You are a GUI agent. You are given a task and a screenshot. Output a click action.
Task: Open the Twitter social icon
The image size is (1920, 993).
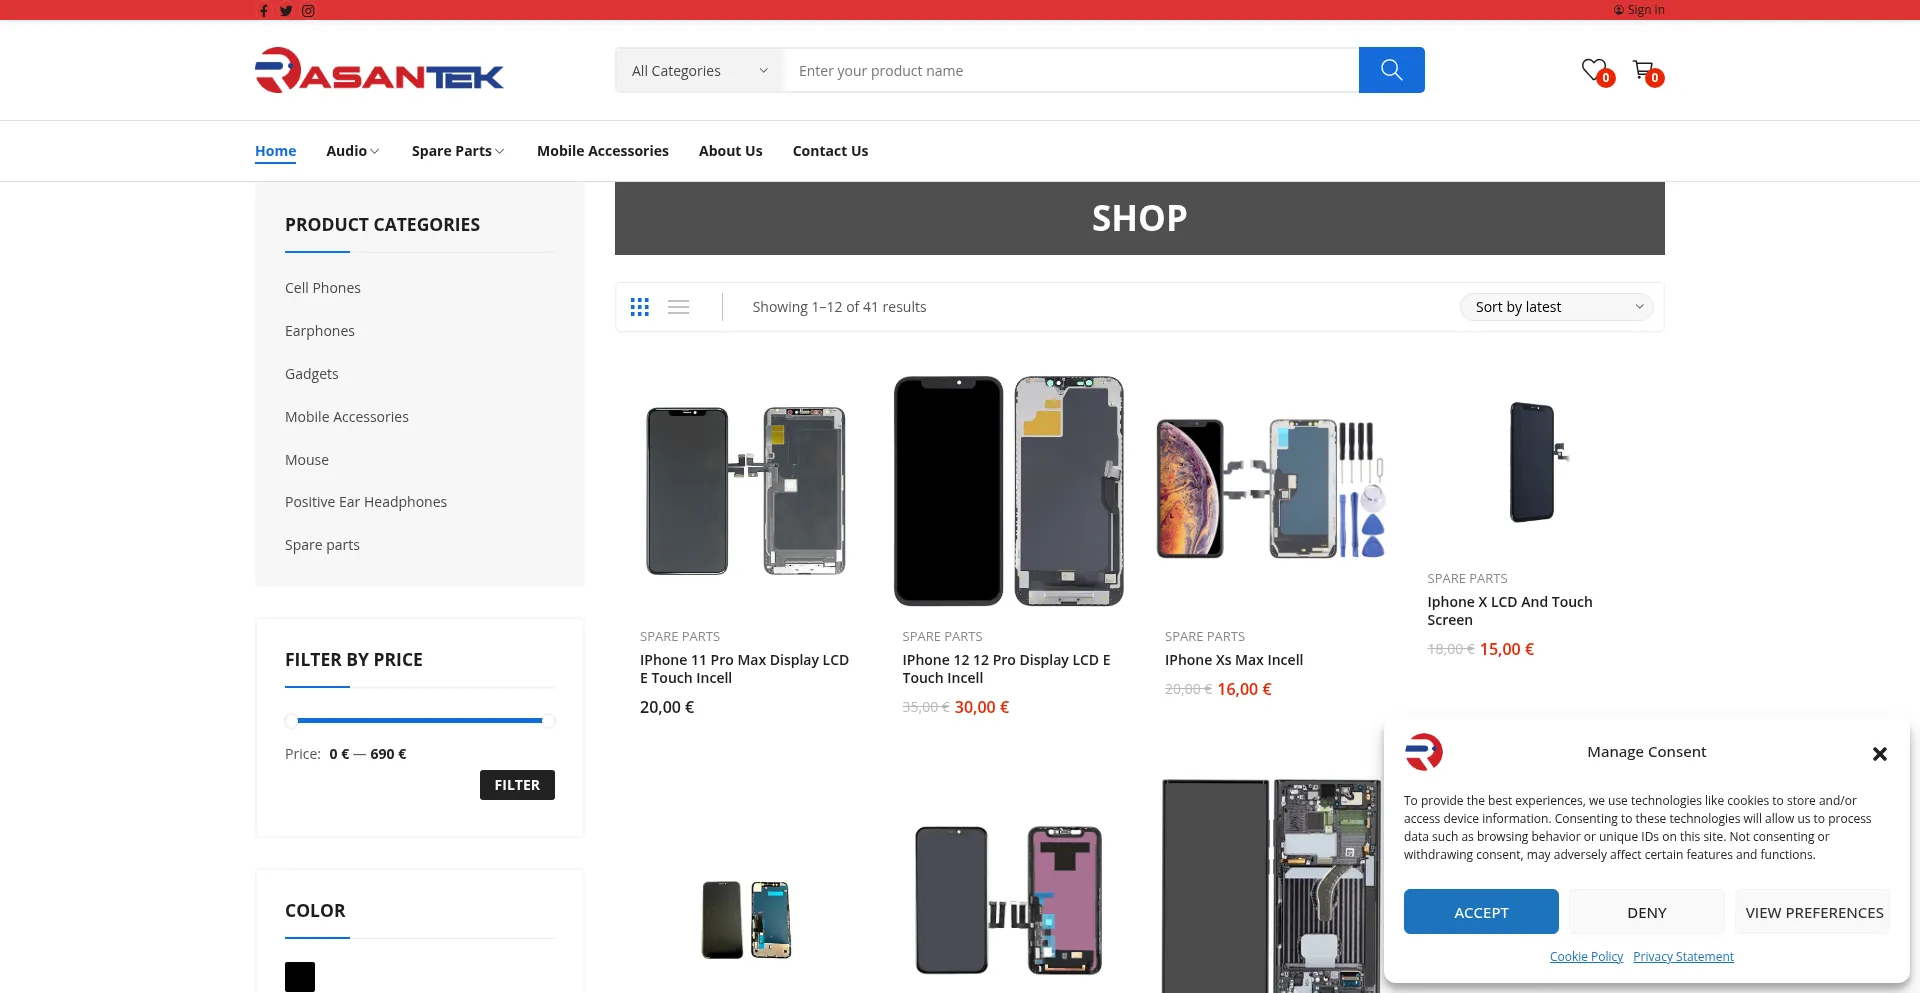[x=286, y=11]
